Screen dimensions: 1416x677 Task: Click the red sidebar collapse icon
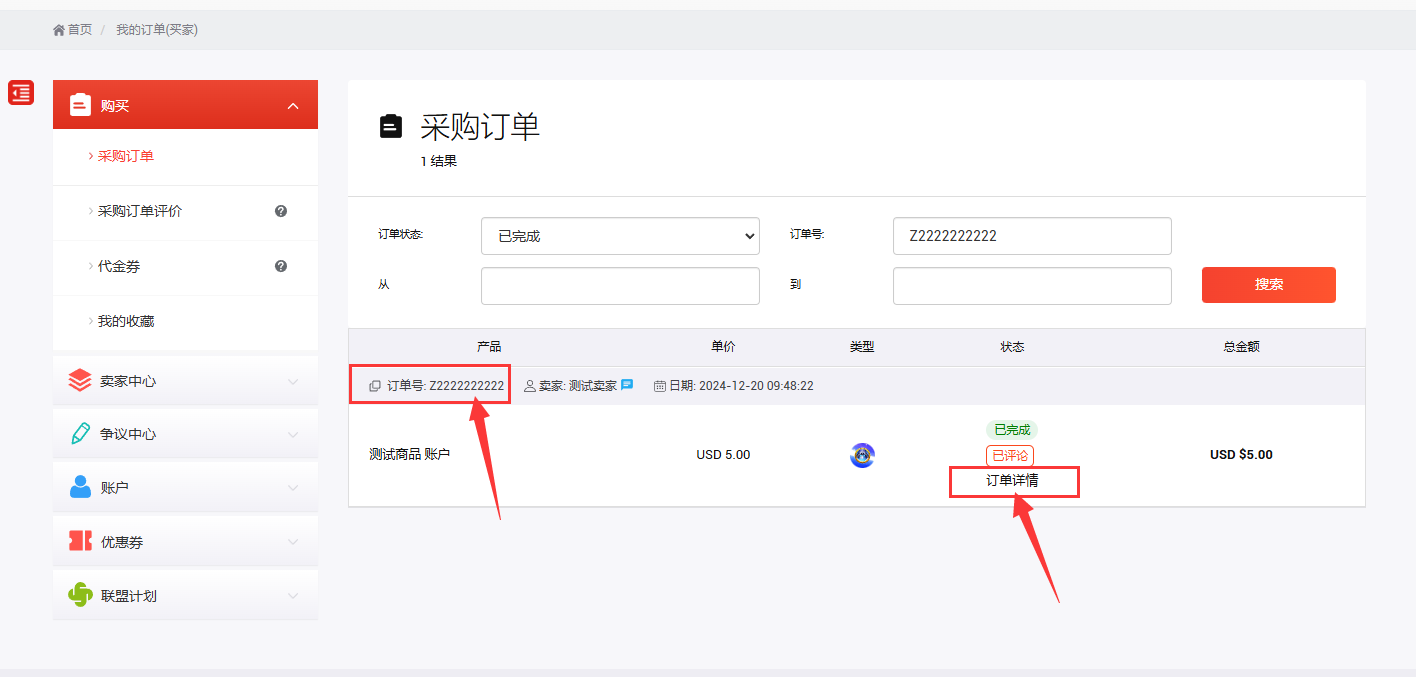tap(21, 93)
